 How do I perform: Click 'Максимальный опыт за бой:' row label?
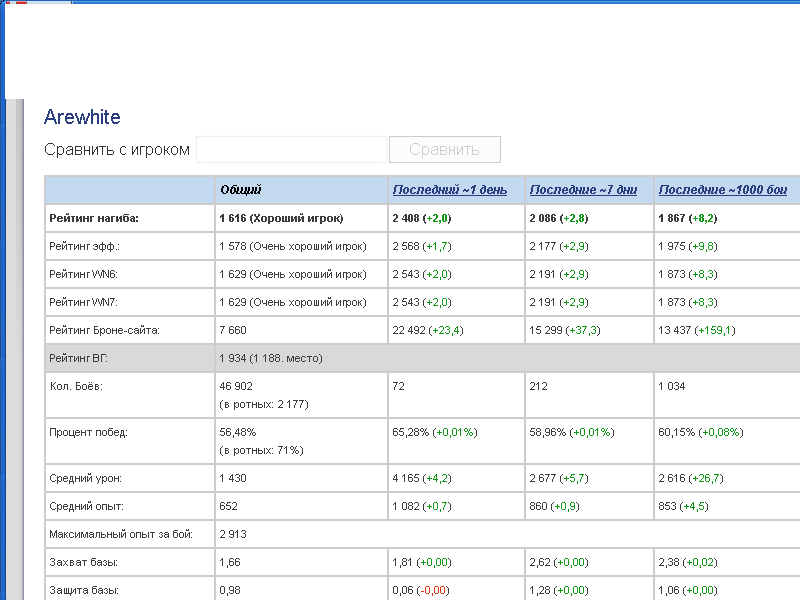point(120,535)
